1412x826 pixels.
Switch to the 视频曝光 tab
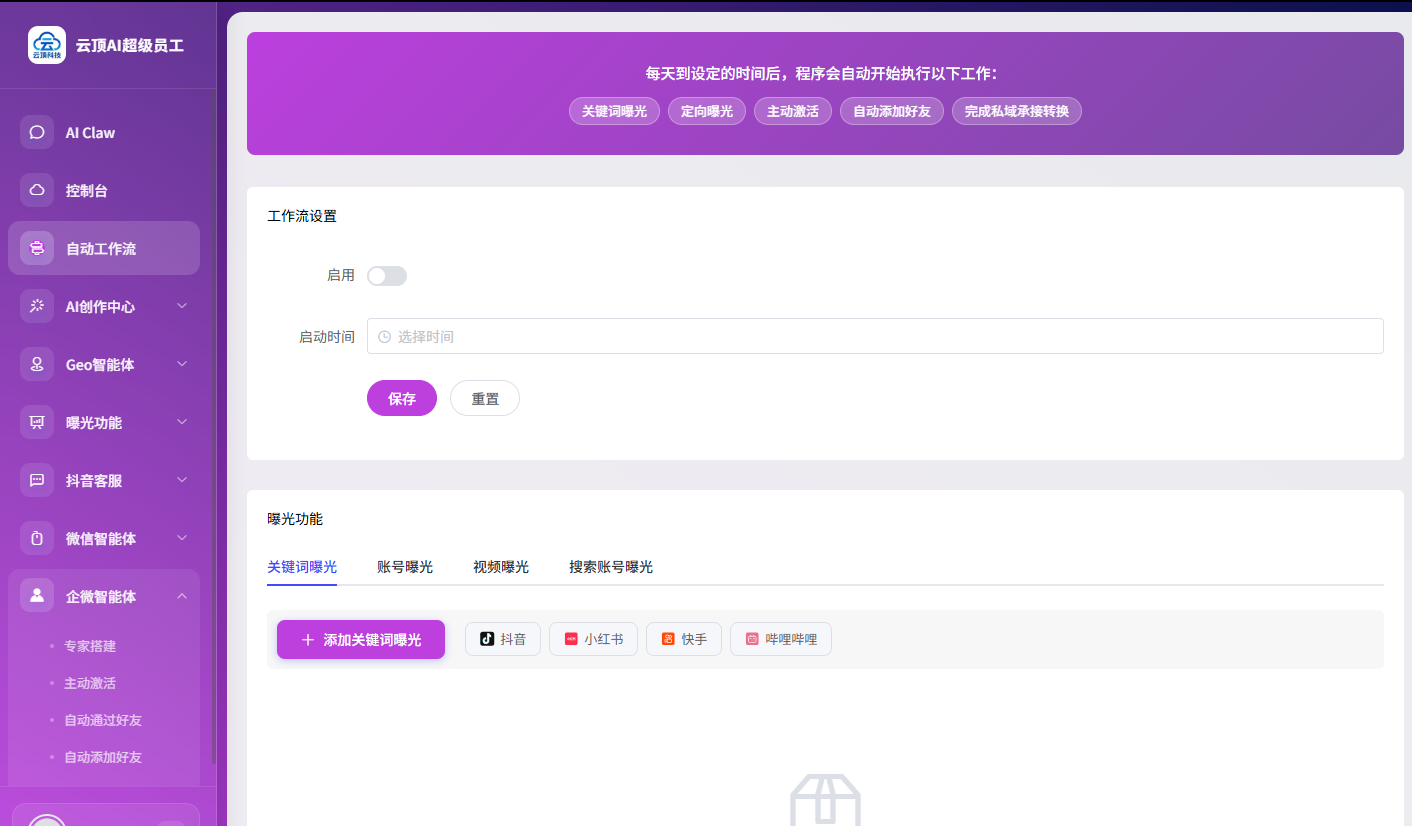(x=501, y=567)
